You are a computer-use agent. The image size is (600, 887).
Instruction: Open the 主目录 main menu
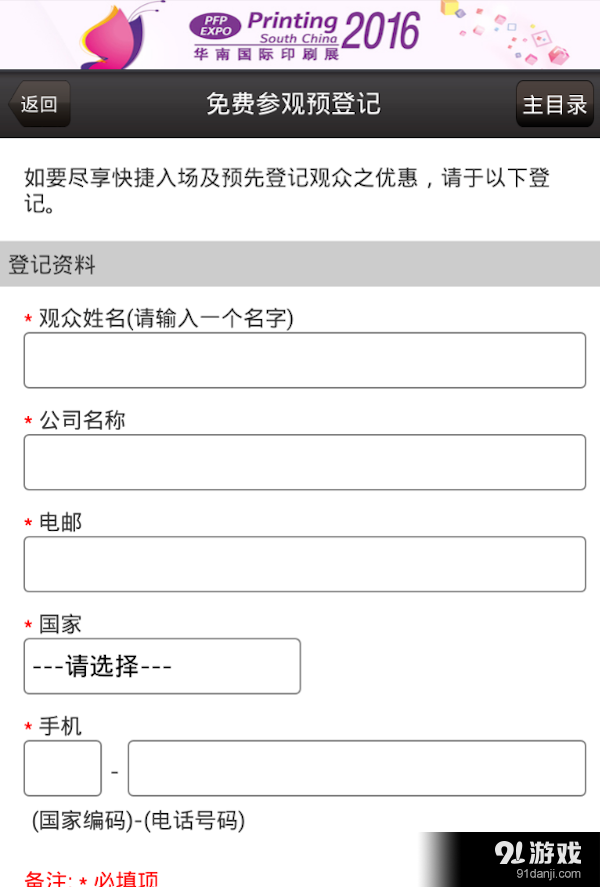pos(555,103)
